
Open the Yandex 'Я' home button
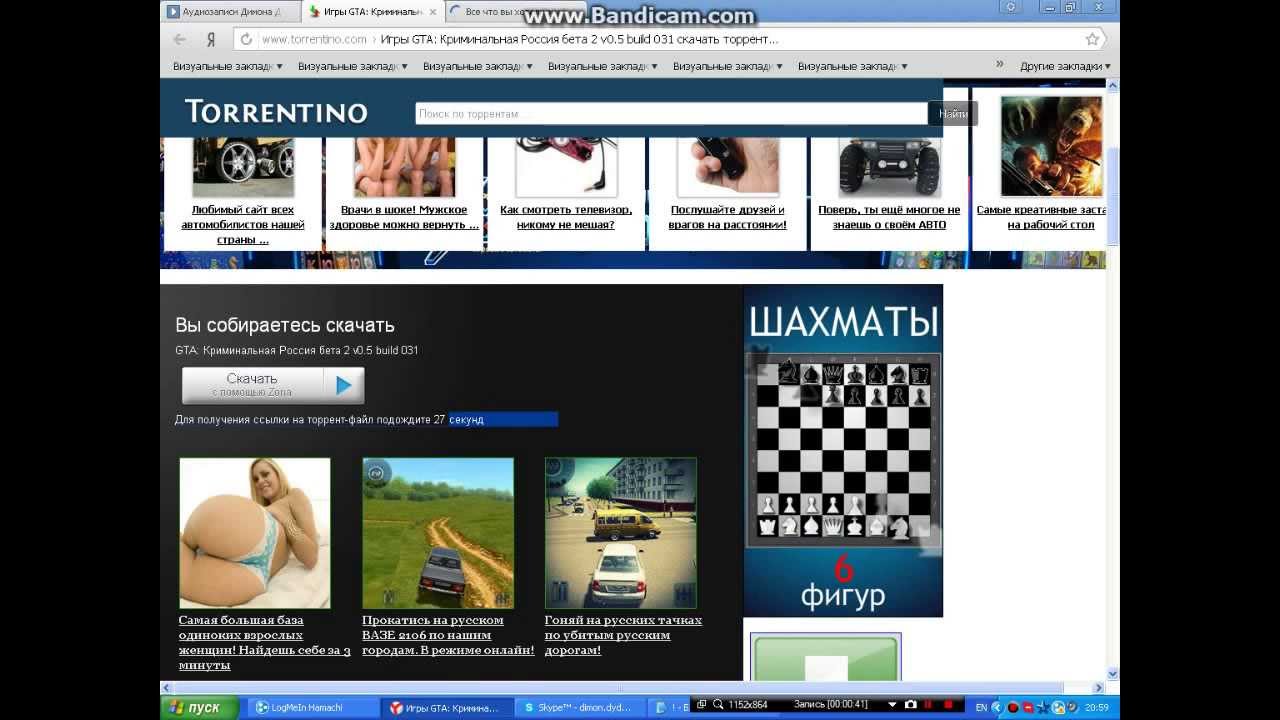211,40
